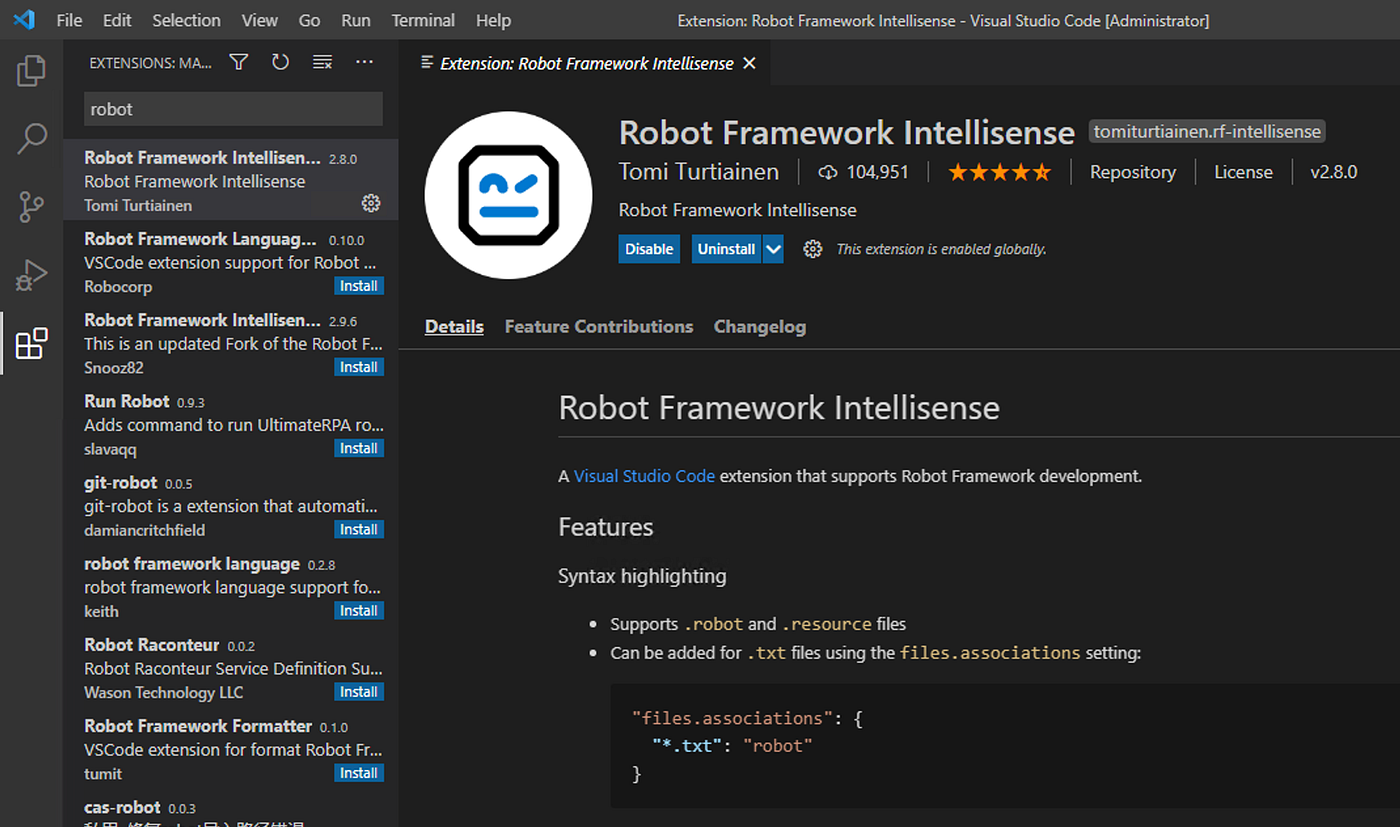Image resolution: width=1400 pixels, height=827 pixels.
Task: Click the Visual Studio Code link
Action: tap(644, 476)
